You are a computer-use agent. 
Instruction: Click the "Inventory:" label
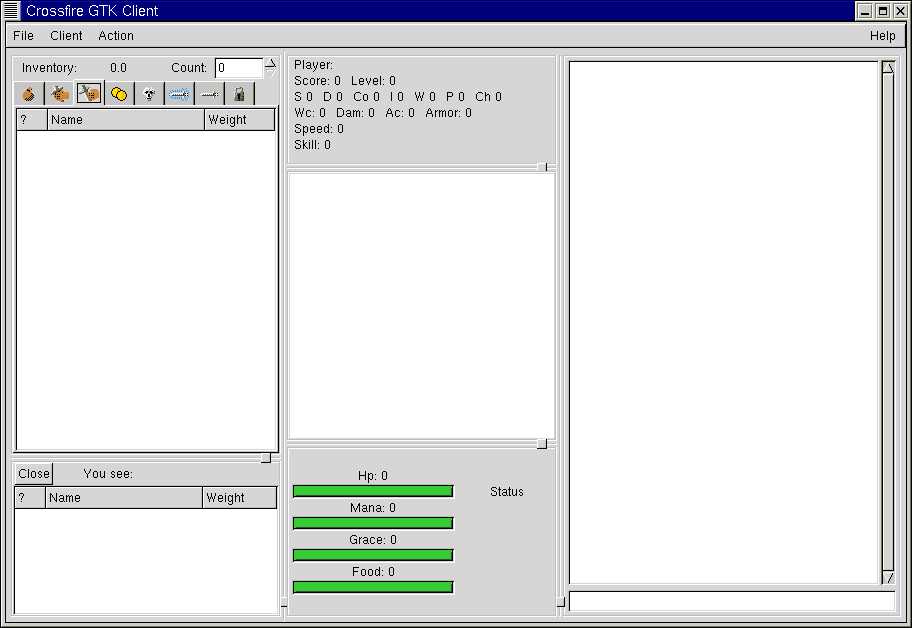click(49, 68)
